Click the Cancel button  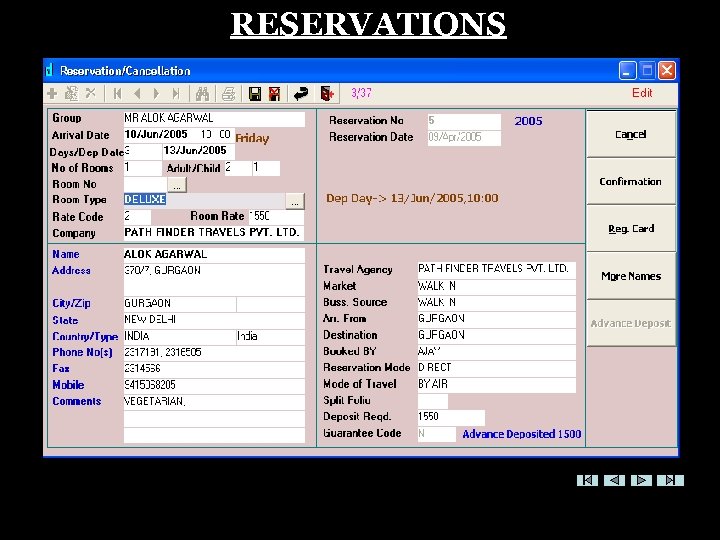tap(631, 134)
